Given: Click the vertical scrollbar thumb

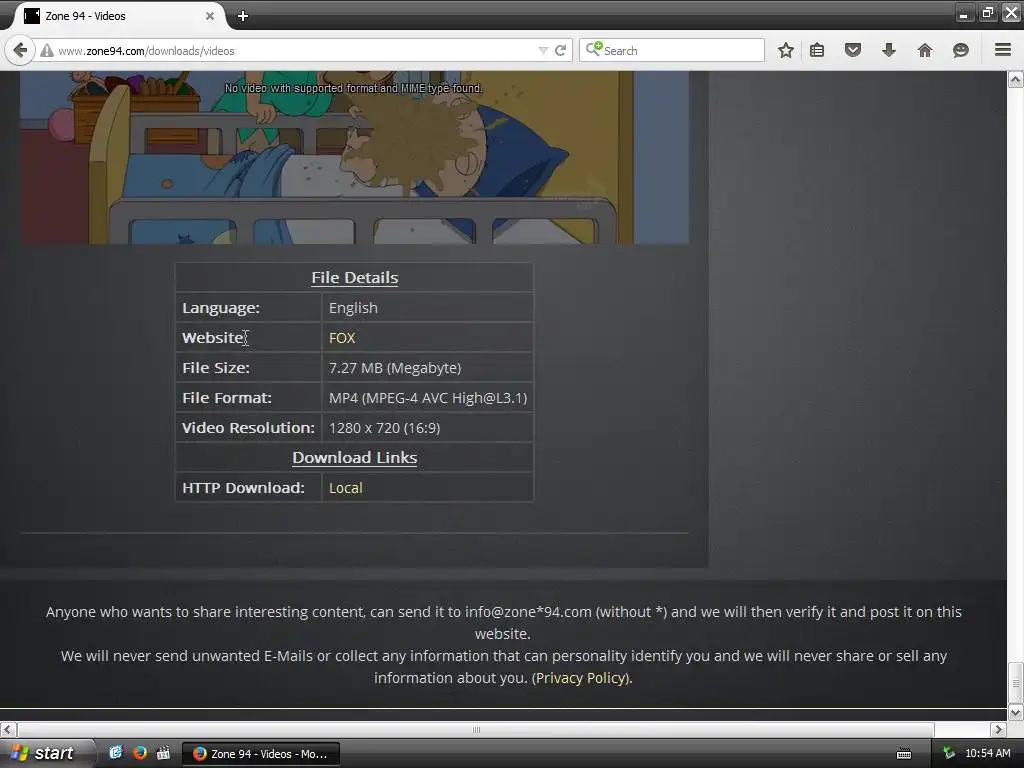Looking at the screenshot, I should click(x=1016, y=682).
